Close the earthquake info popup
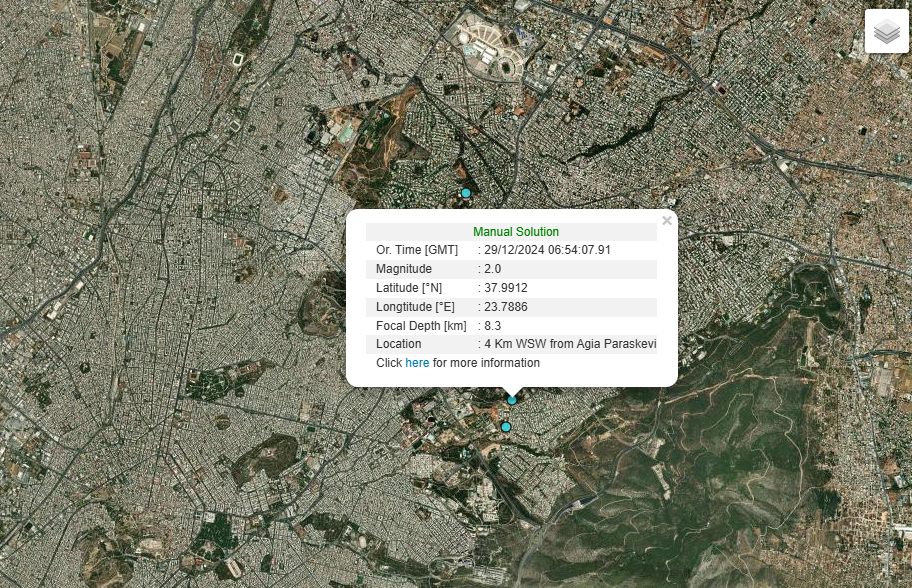 pyautogui.click(x=667, y=221)
